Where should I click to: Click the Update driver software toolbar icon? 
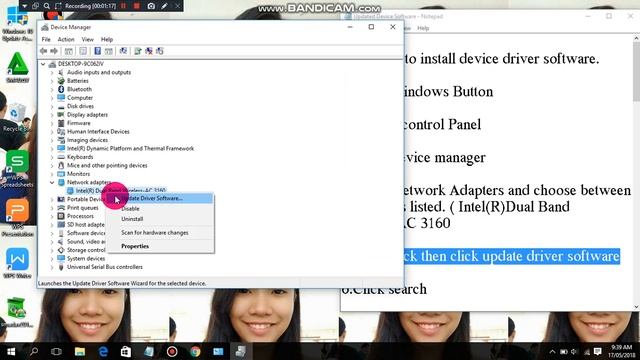tap(138, 51)
